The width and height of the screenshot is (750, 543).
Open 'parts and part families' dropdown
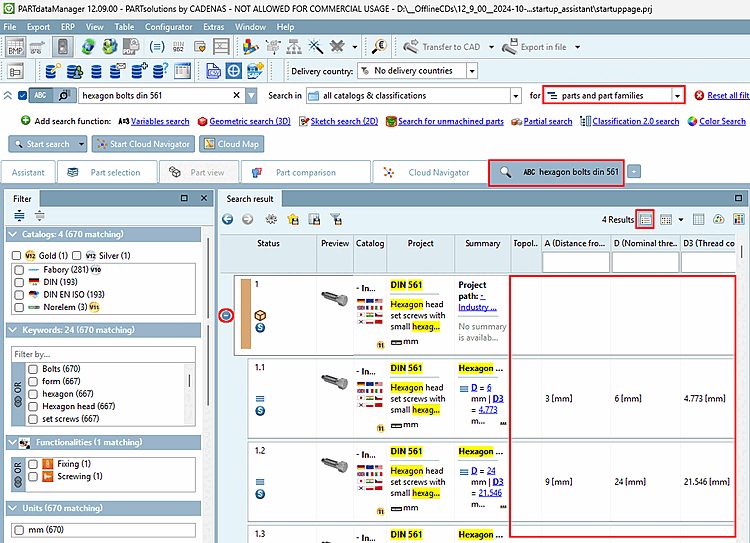(677, 96)
